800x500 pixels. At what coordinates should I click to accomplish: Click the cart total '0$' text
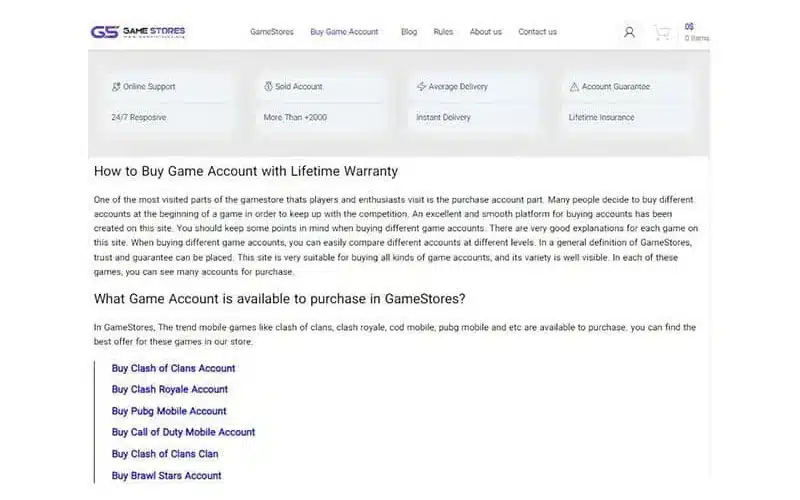coord(689,27)
